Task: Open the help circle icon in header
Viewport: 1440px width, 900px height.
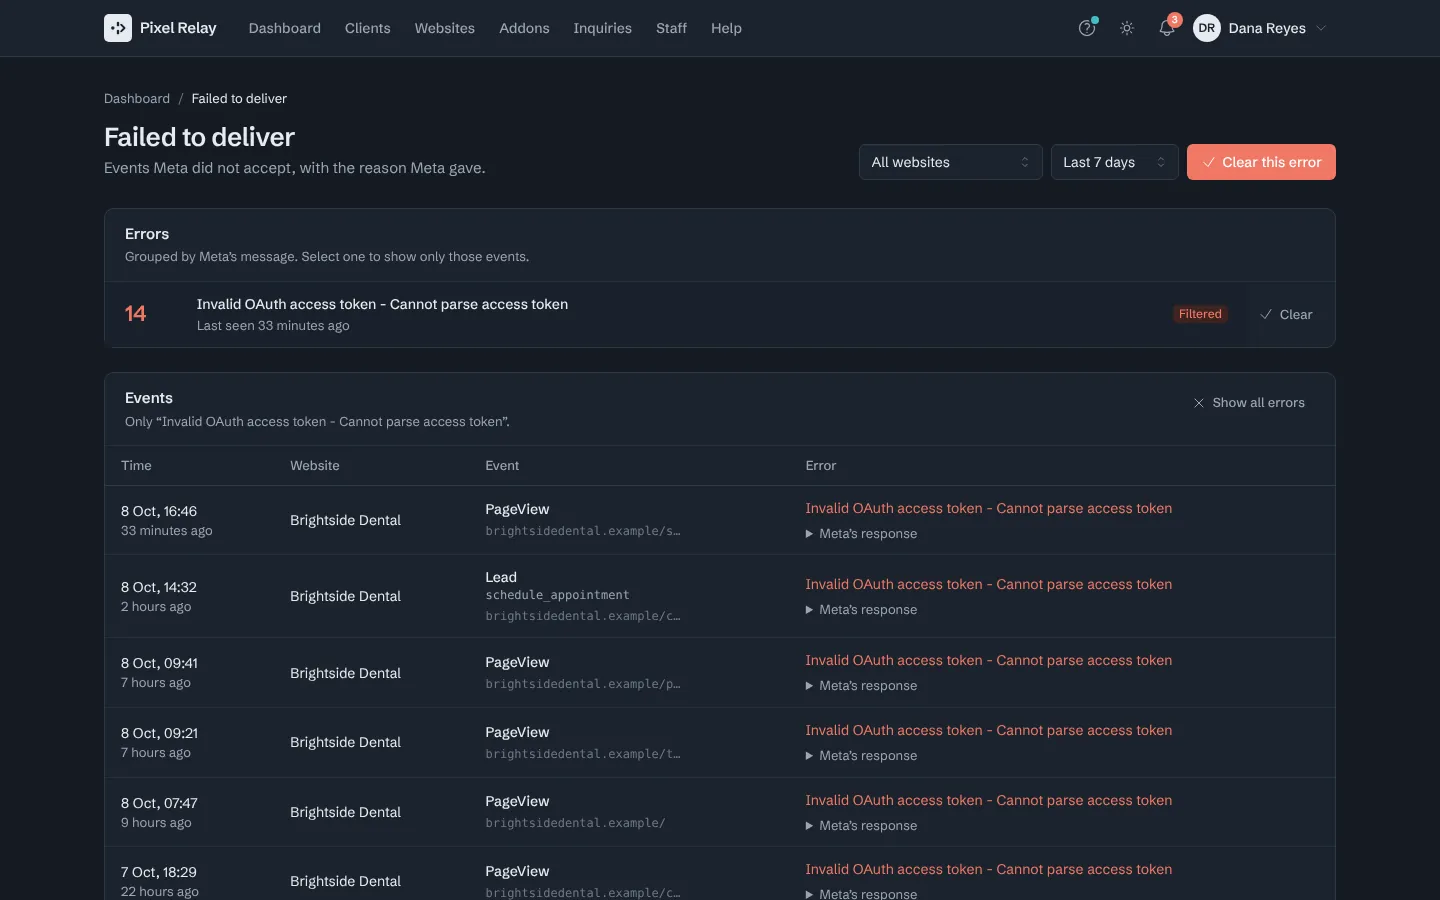Action: click(1087, 28)
